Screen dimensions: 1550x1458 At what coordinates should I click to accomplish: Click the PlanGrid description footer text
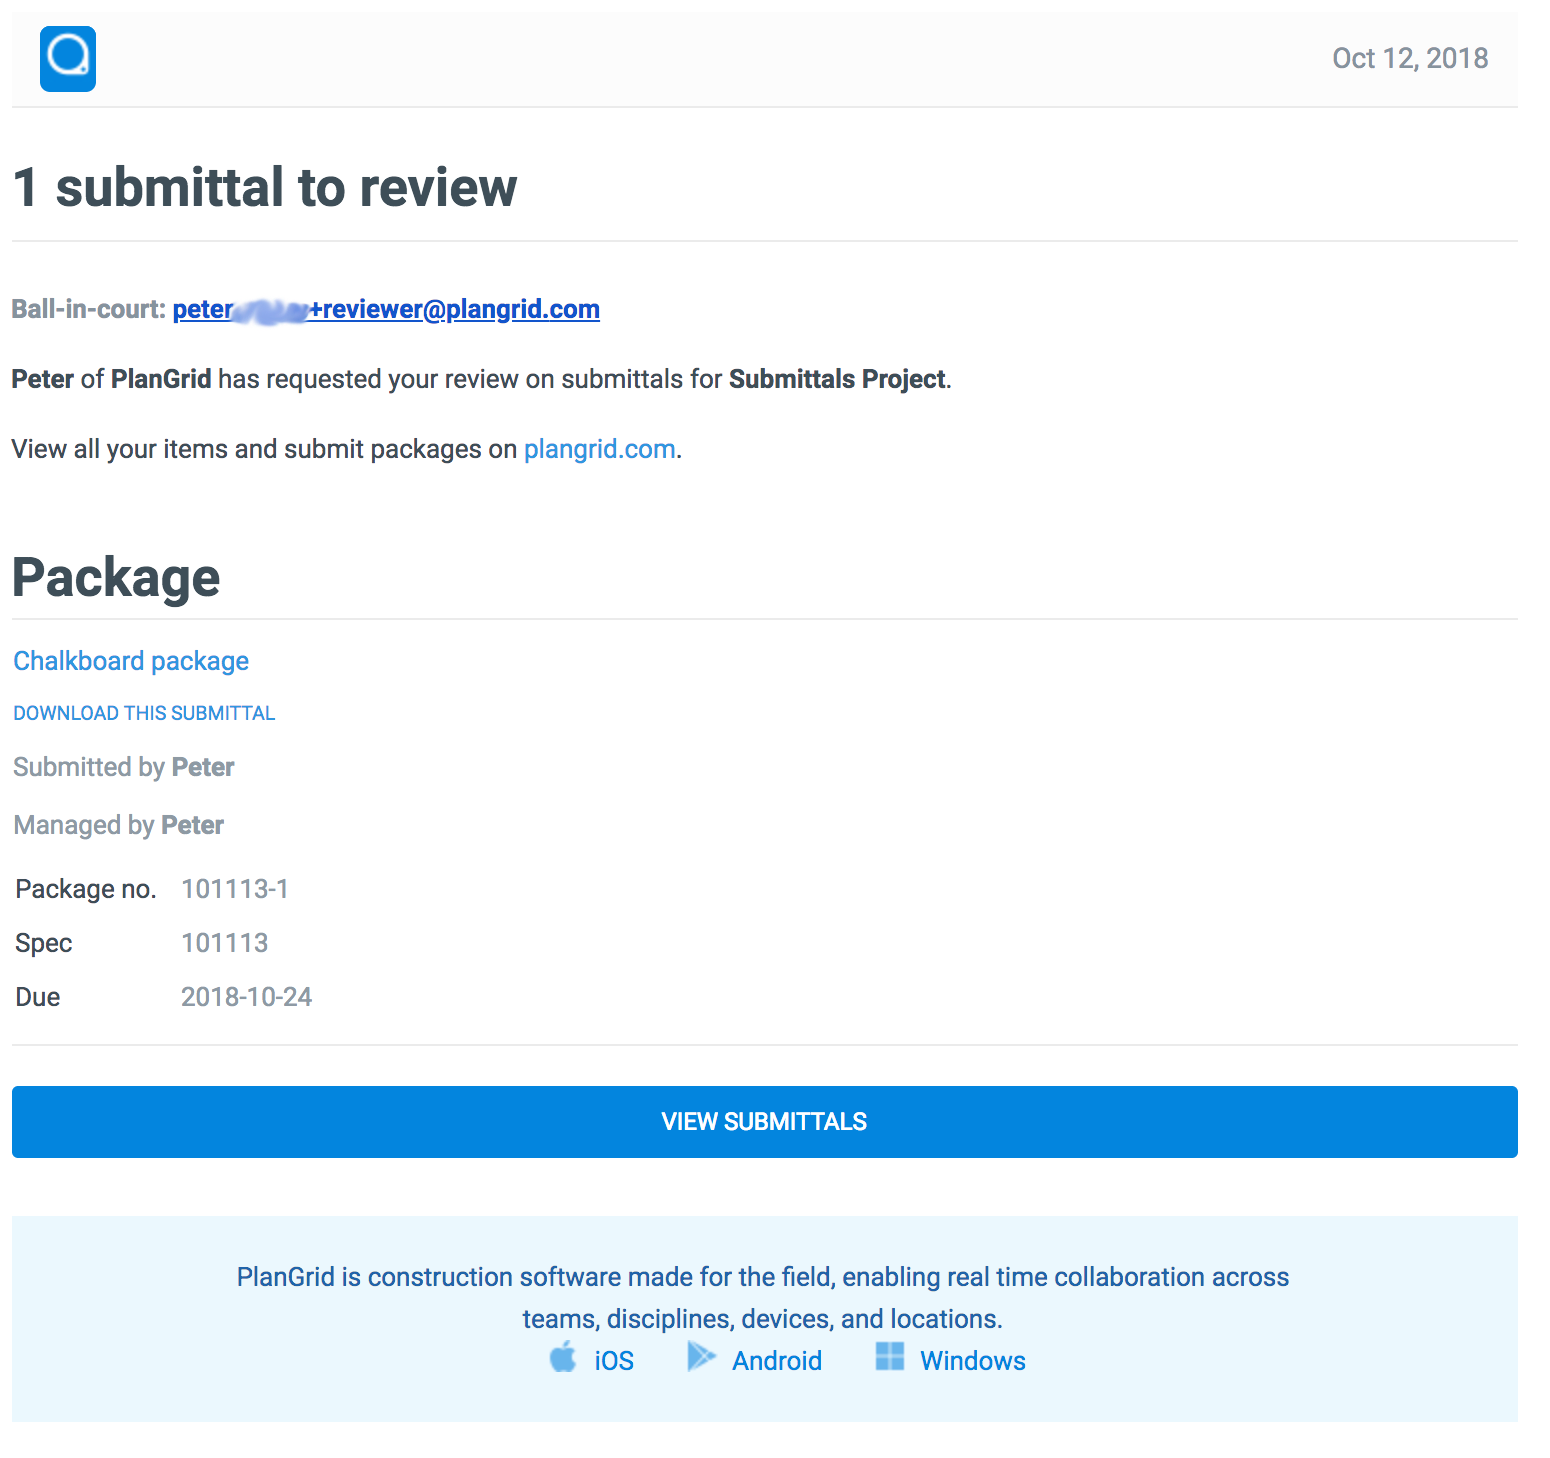point(763,1298)
